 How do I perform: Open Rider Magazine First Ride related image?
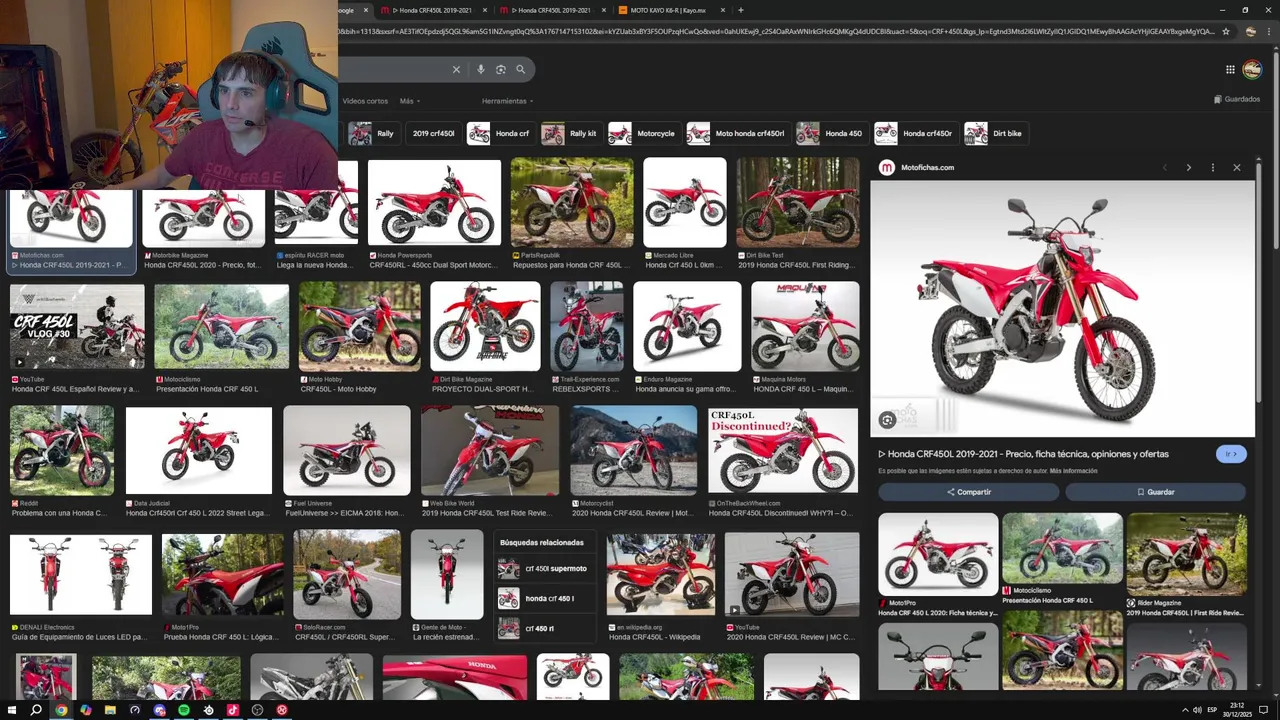pyautogui.click(x=1186, y=555)
